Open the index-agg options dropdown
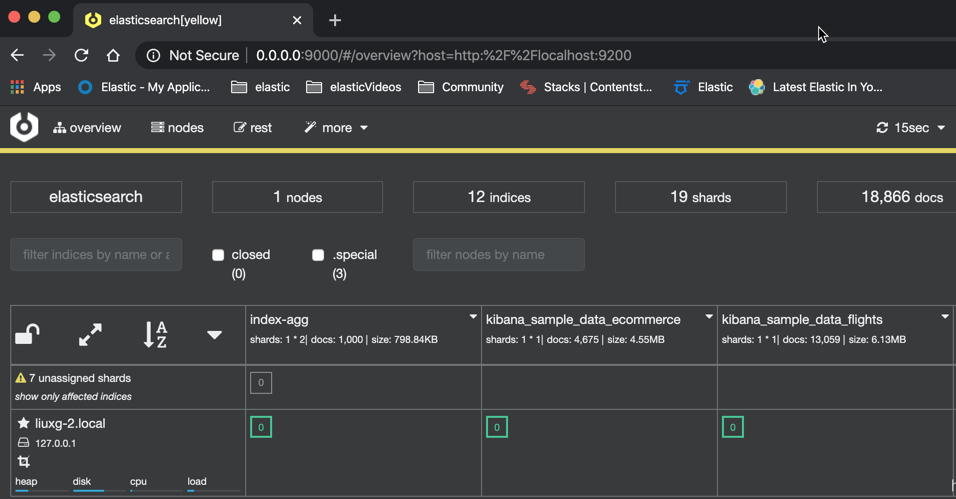956x499 pixels. [473, 317]
